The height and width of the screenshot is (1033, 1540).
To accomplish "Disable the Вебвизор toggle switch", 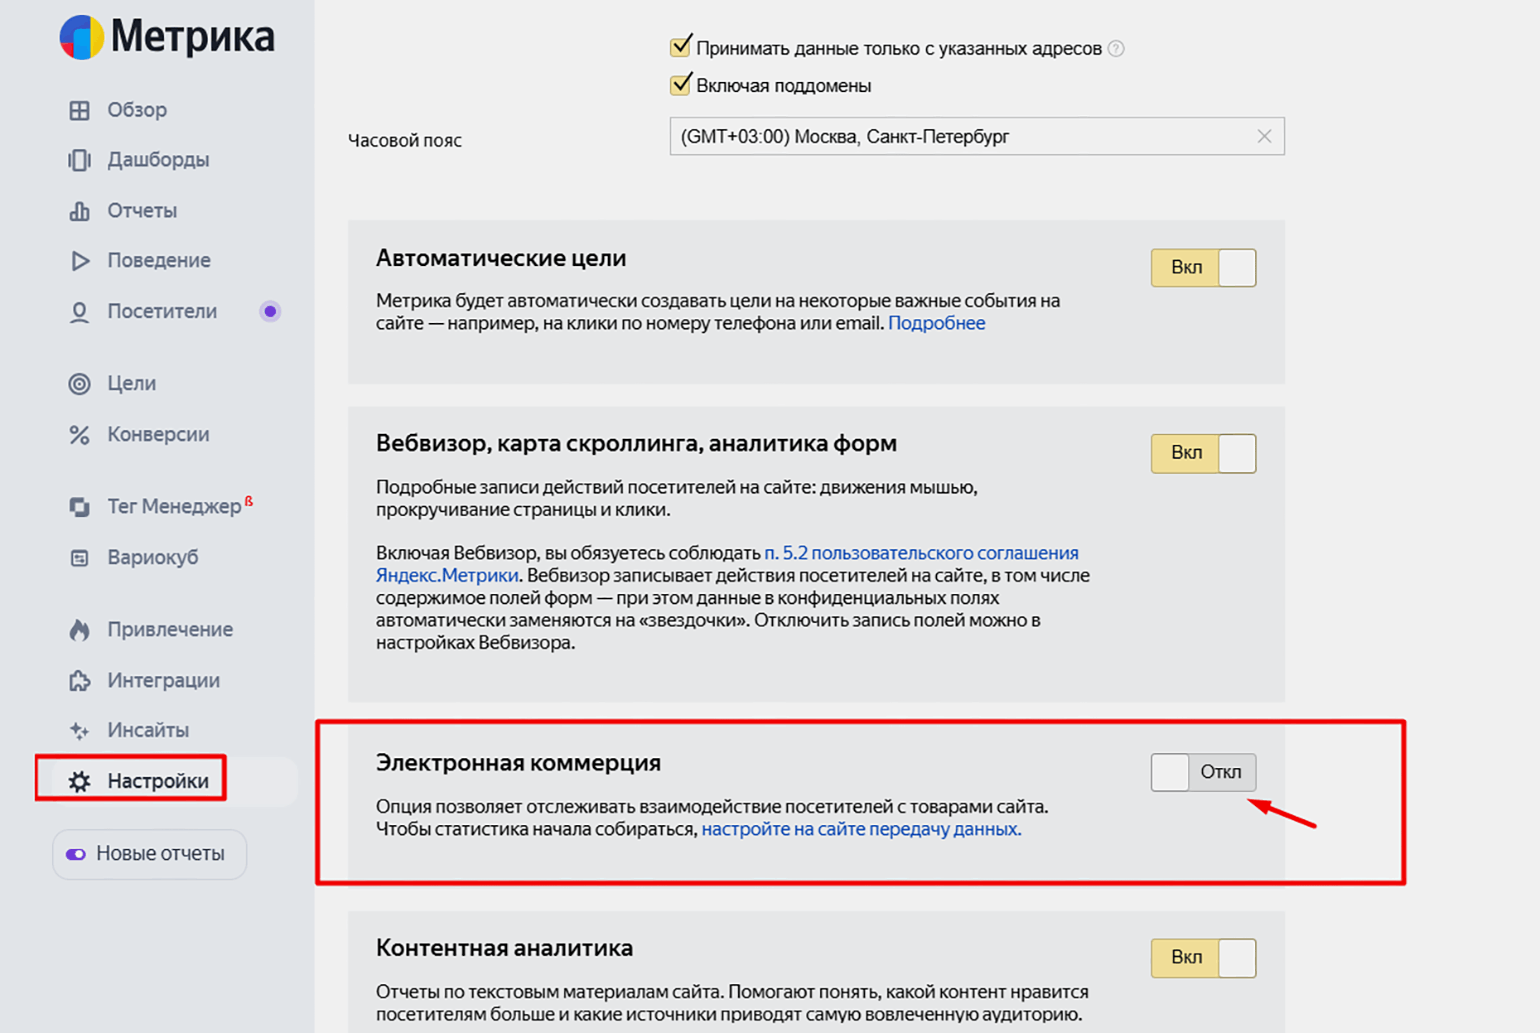I will [x=1203, y=453].
